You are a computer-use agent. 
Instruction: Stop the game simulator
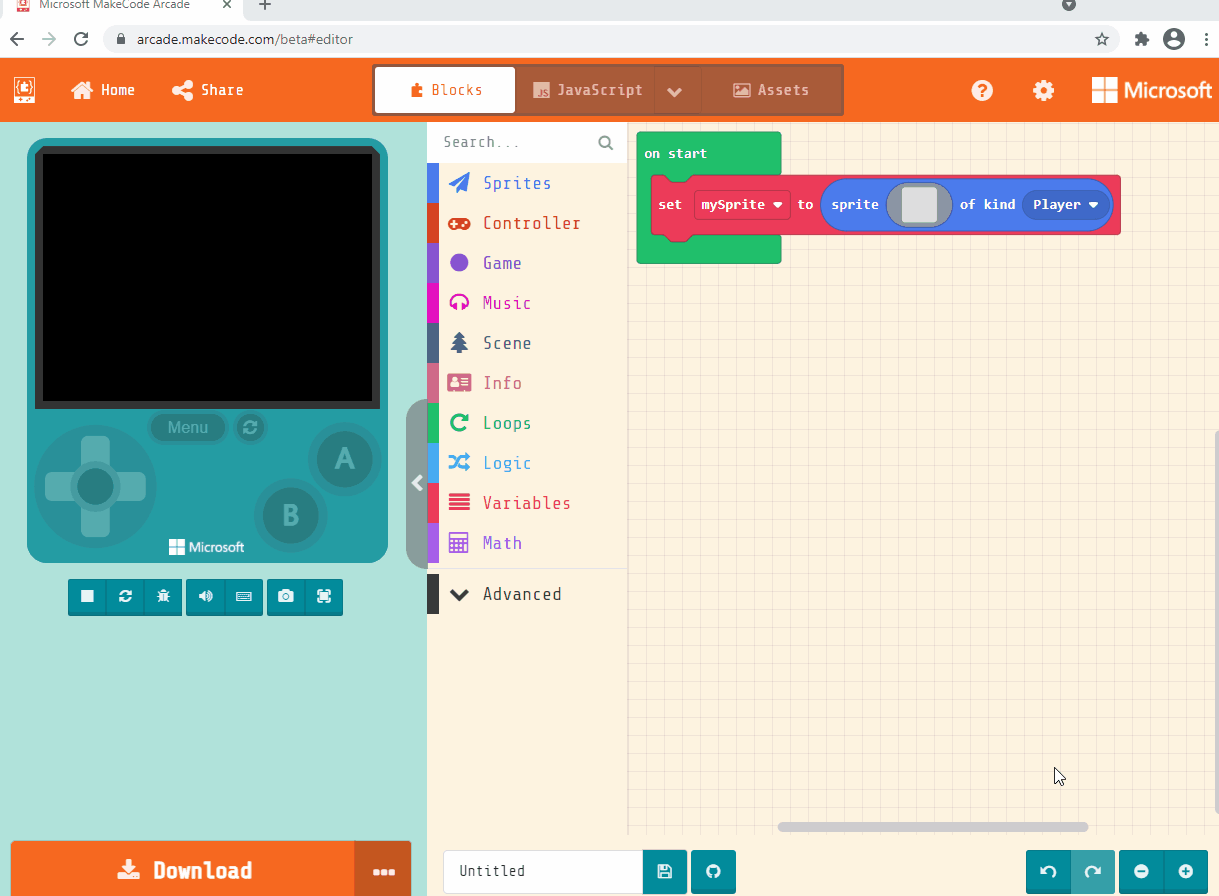[87, 596]
